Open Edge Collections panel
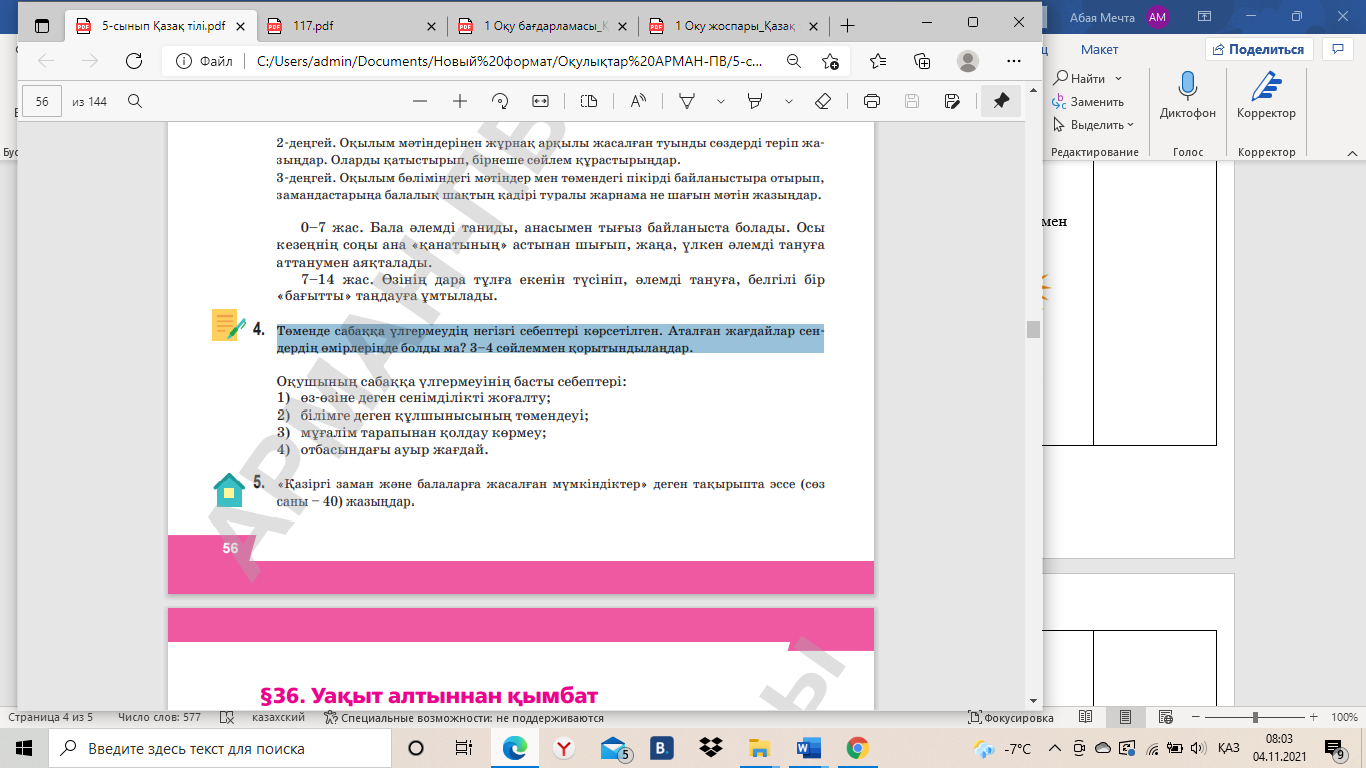Image resolution: width=1366 pixels, height=768 pixels. [922, 61]
